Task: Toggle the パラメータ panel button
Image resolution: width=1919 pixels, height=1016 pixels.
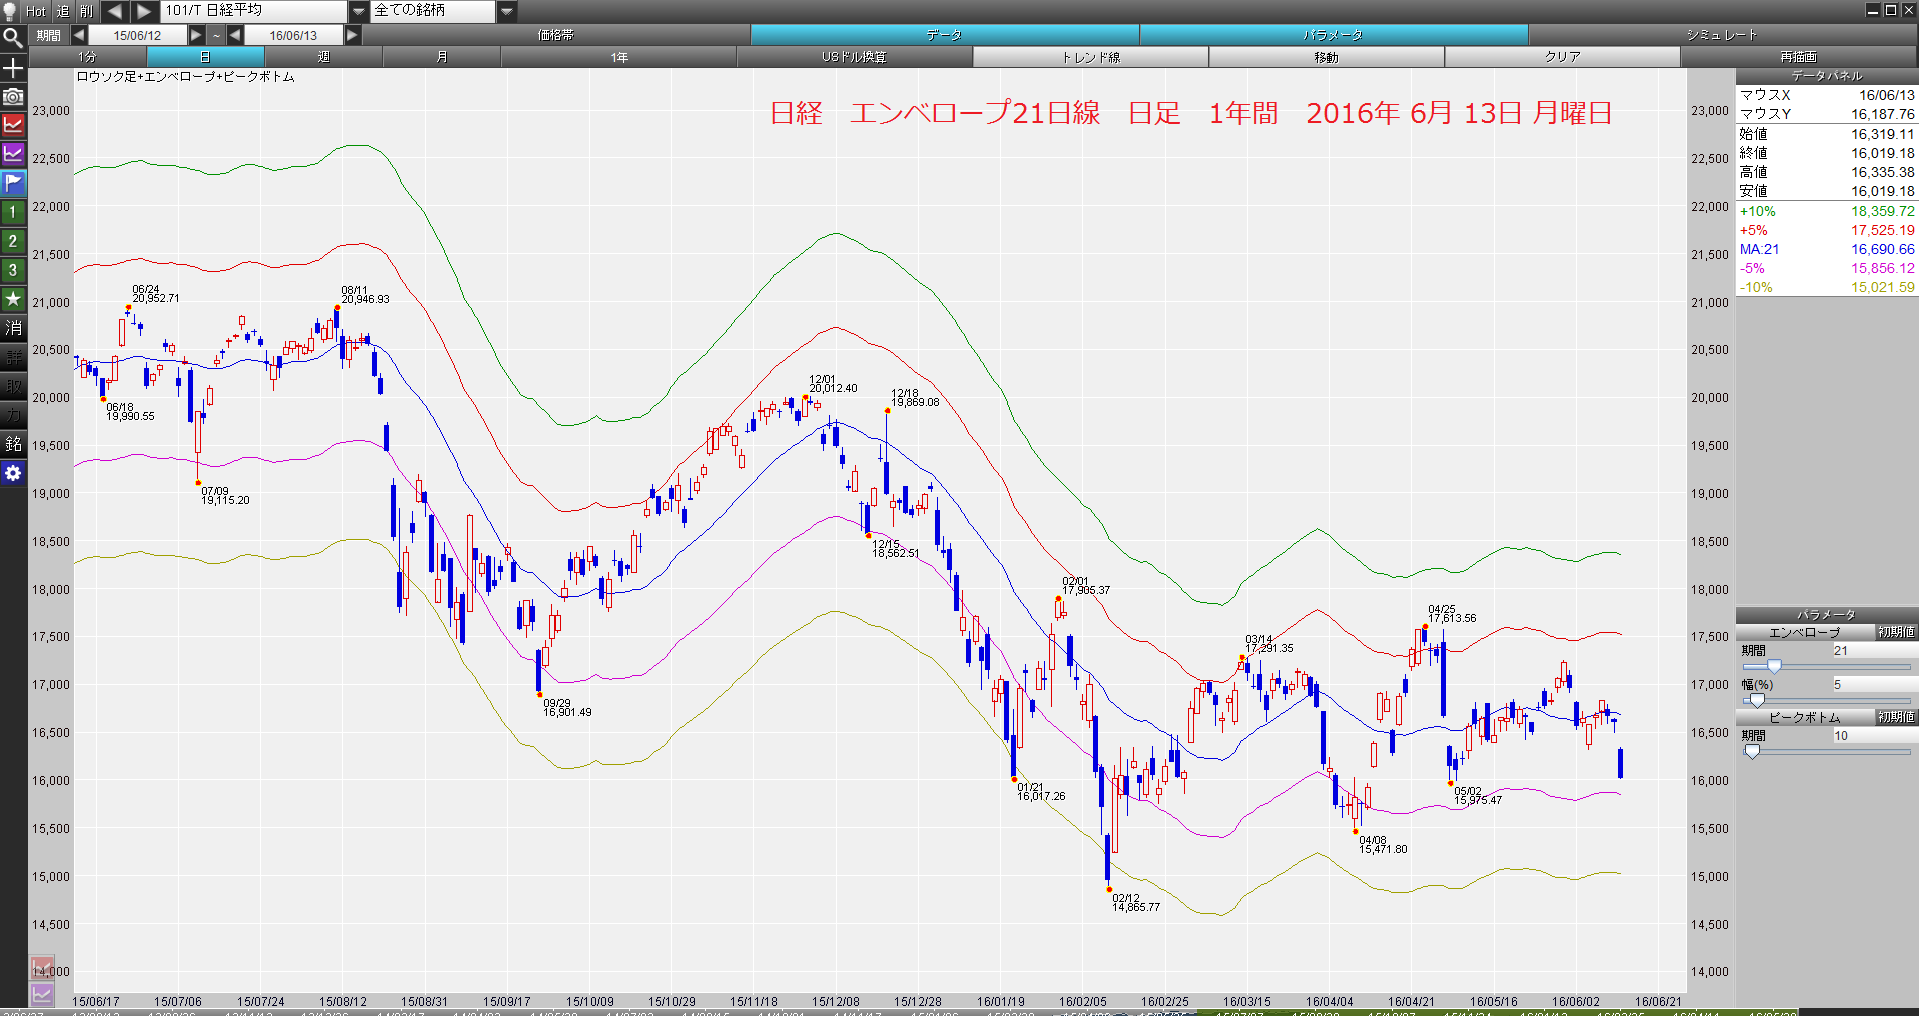Action: point(1333,35)
